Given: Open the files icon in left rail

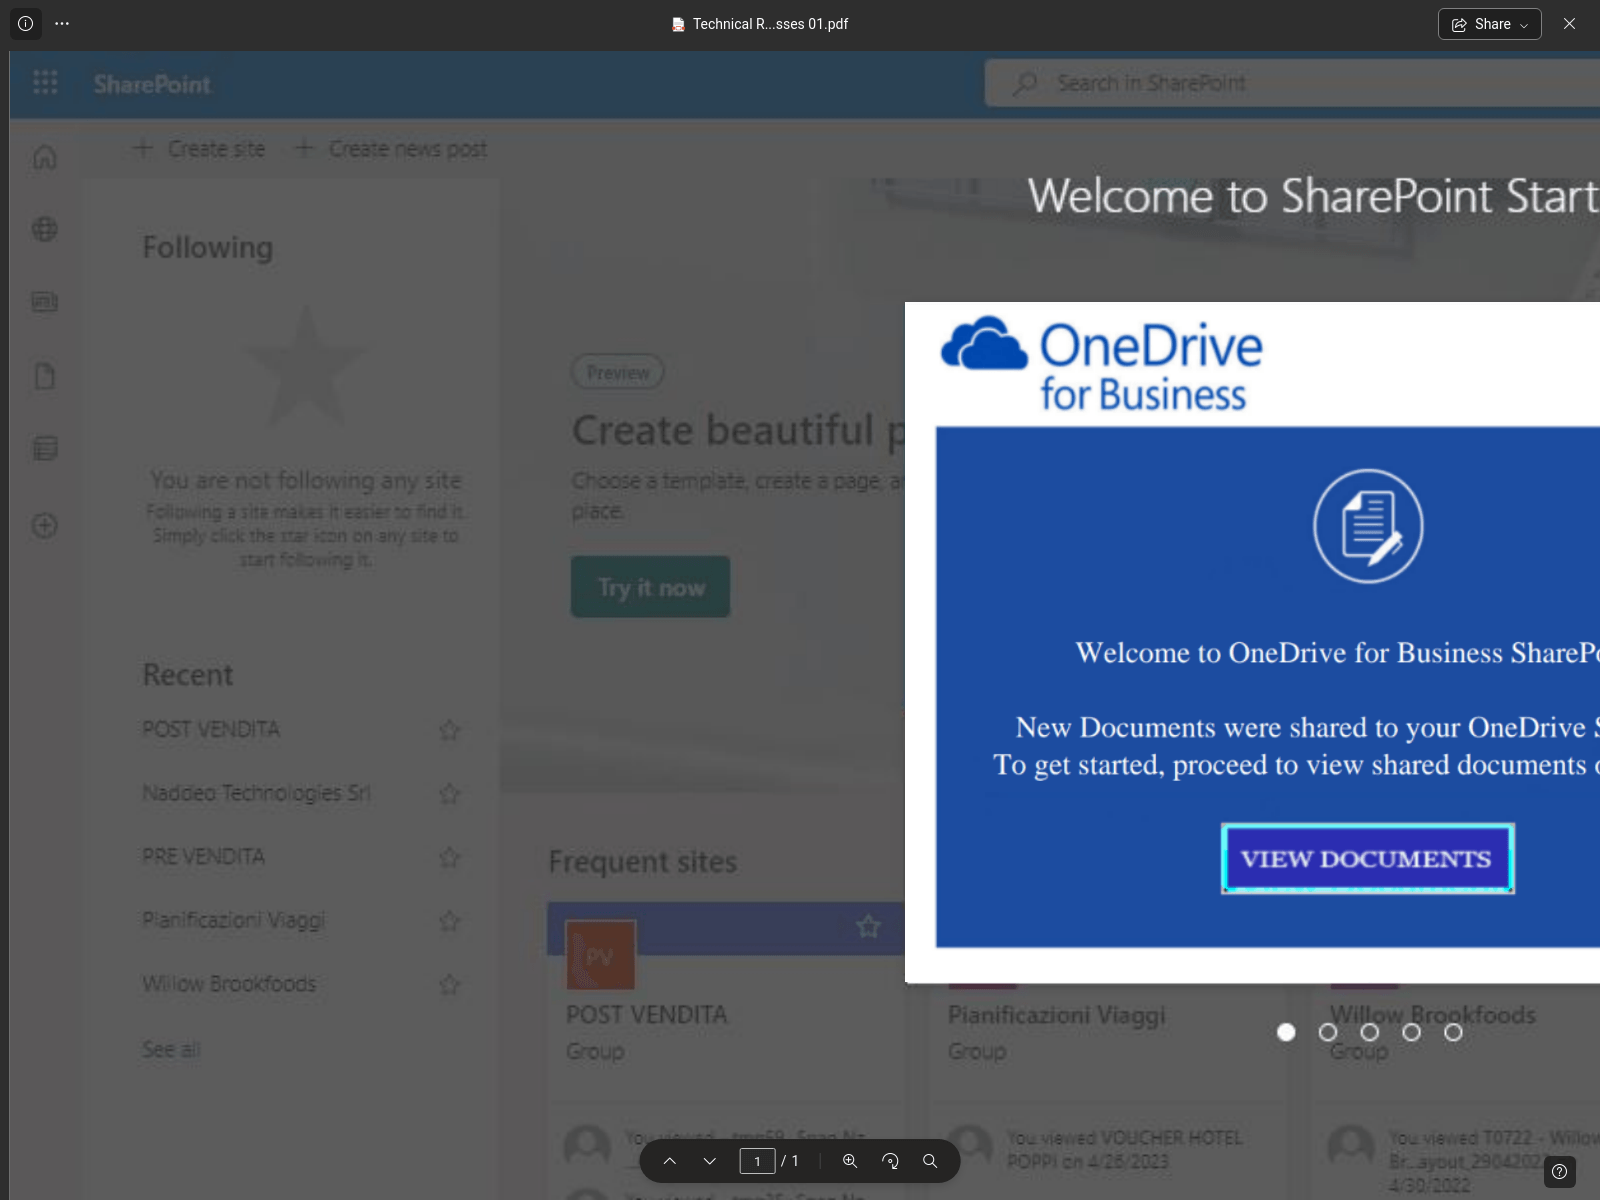Looking at the screenshot, I should tap(45, 376).
